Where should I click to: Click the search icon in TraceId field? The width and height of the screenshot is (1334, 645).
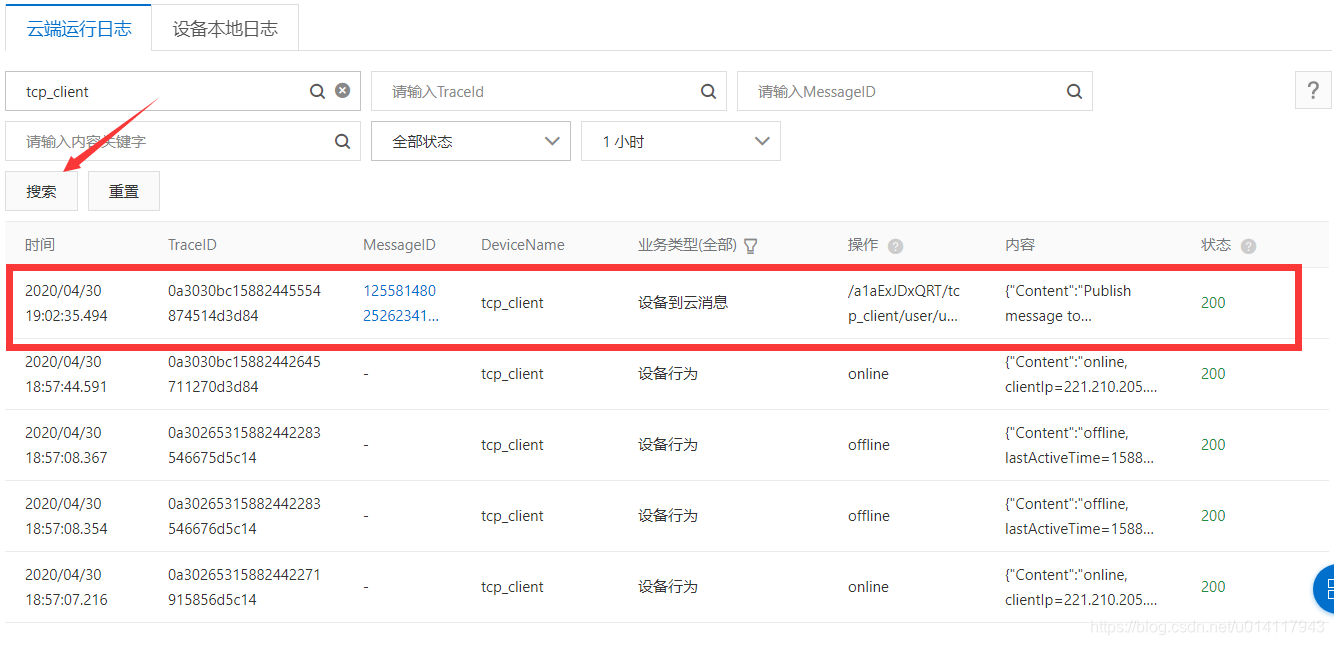pyautogui.click(x=708, y=91)
